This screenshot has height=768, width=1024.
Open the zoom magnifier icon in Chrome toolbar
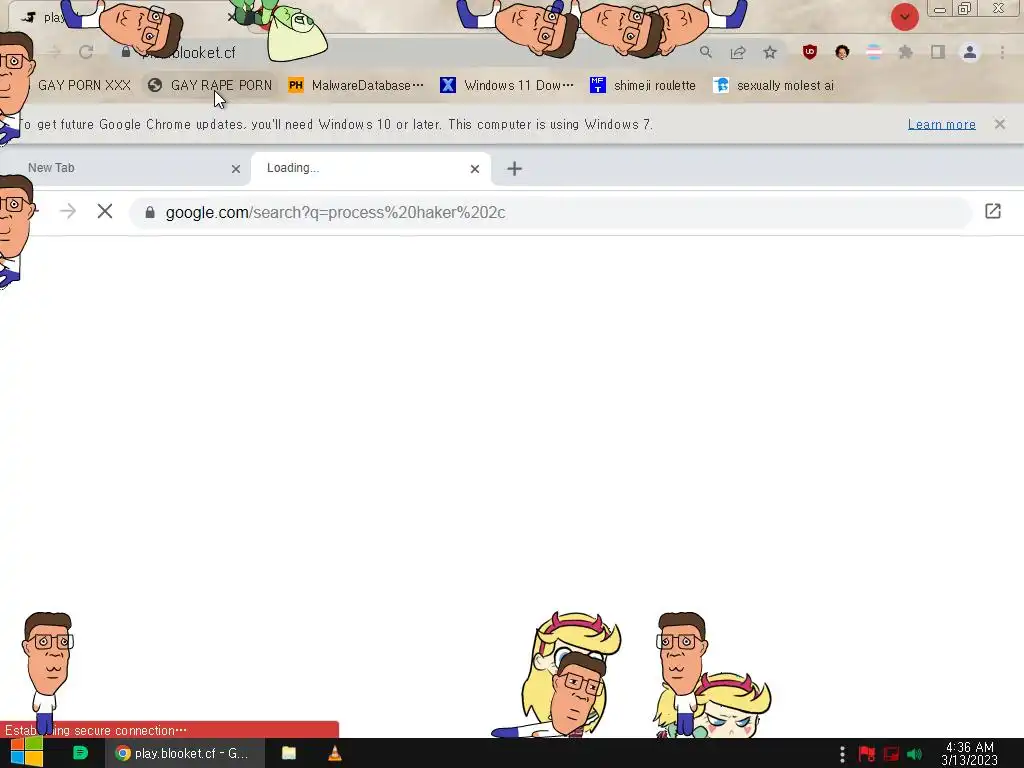(x=706, y=52)
